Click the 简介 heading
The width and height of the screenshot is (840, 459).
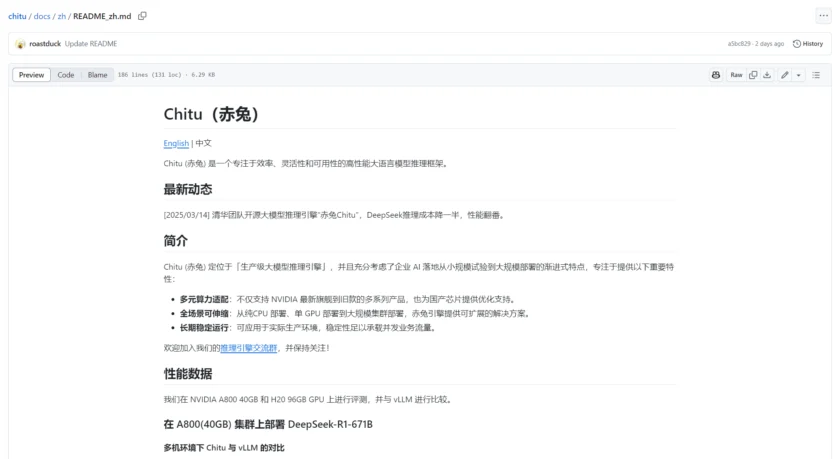coord(176,241)
